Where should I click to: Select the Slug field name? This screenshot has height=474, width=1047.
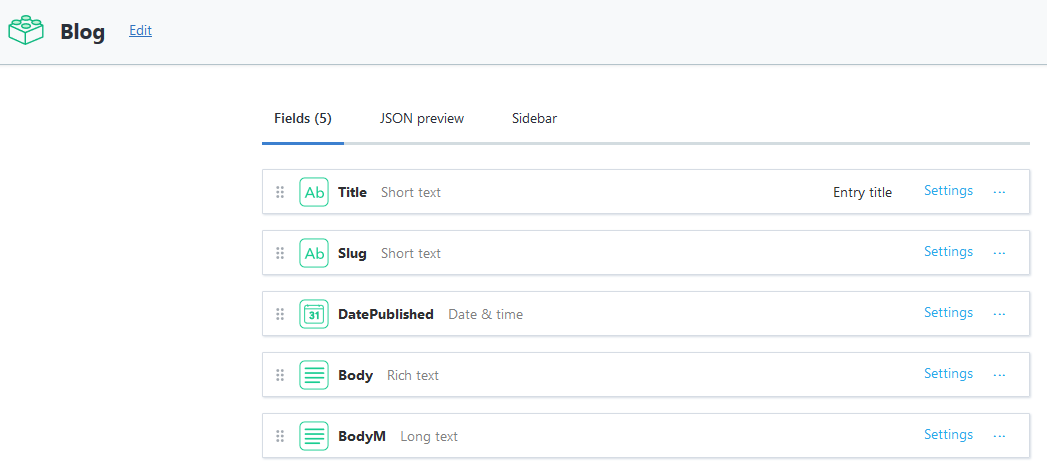click(x=352, y=253)
